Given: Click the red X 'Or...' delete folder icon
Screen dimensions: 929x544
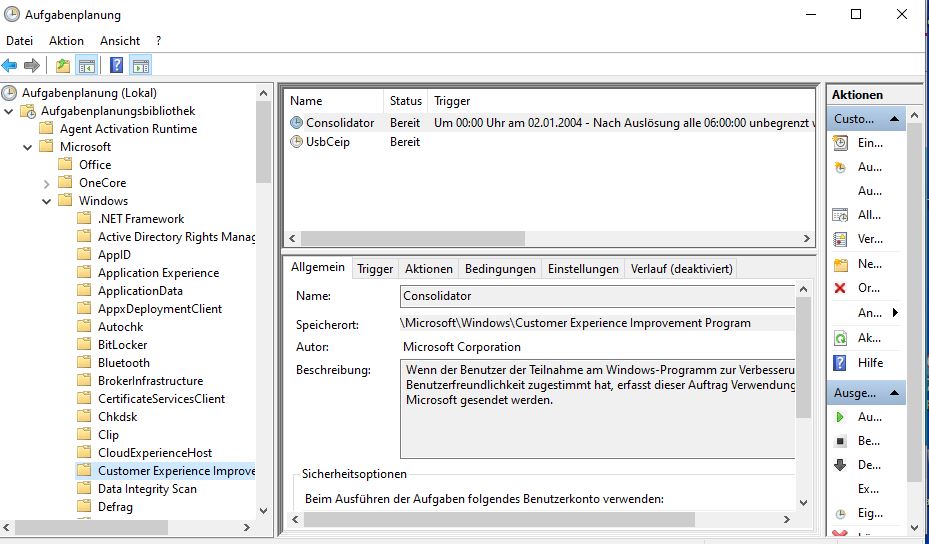Looking at the screenshot, I should click(x=840, y=288).
